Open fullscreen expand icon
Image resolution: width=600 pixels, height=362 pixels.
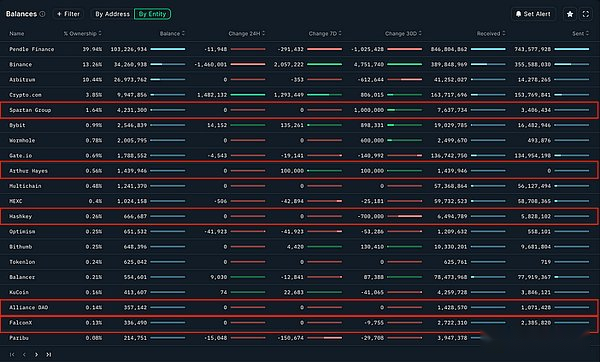point(585,14)
